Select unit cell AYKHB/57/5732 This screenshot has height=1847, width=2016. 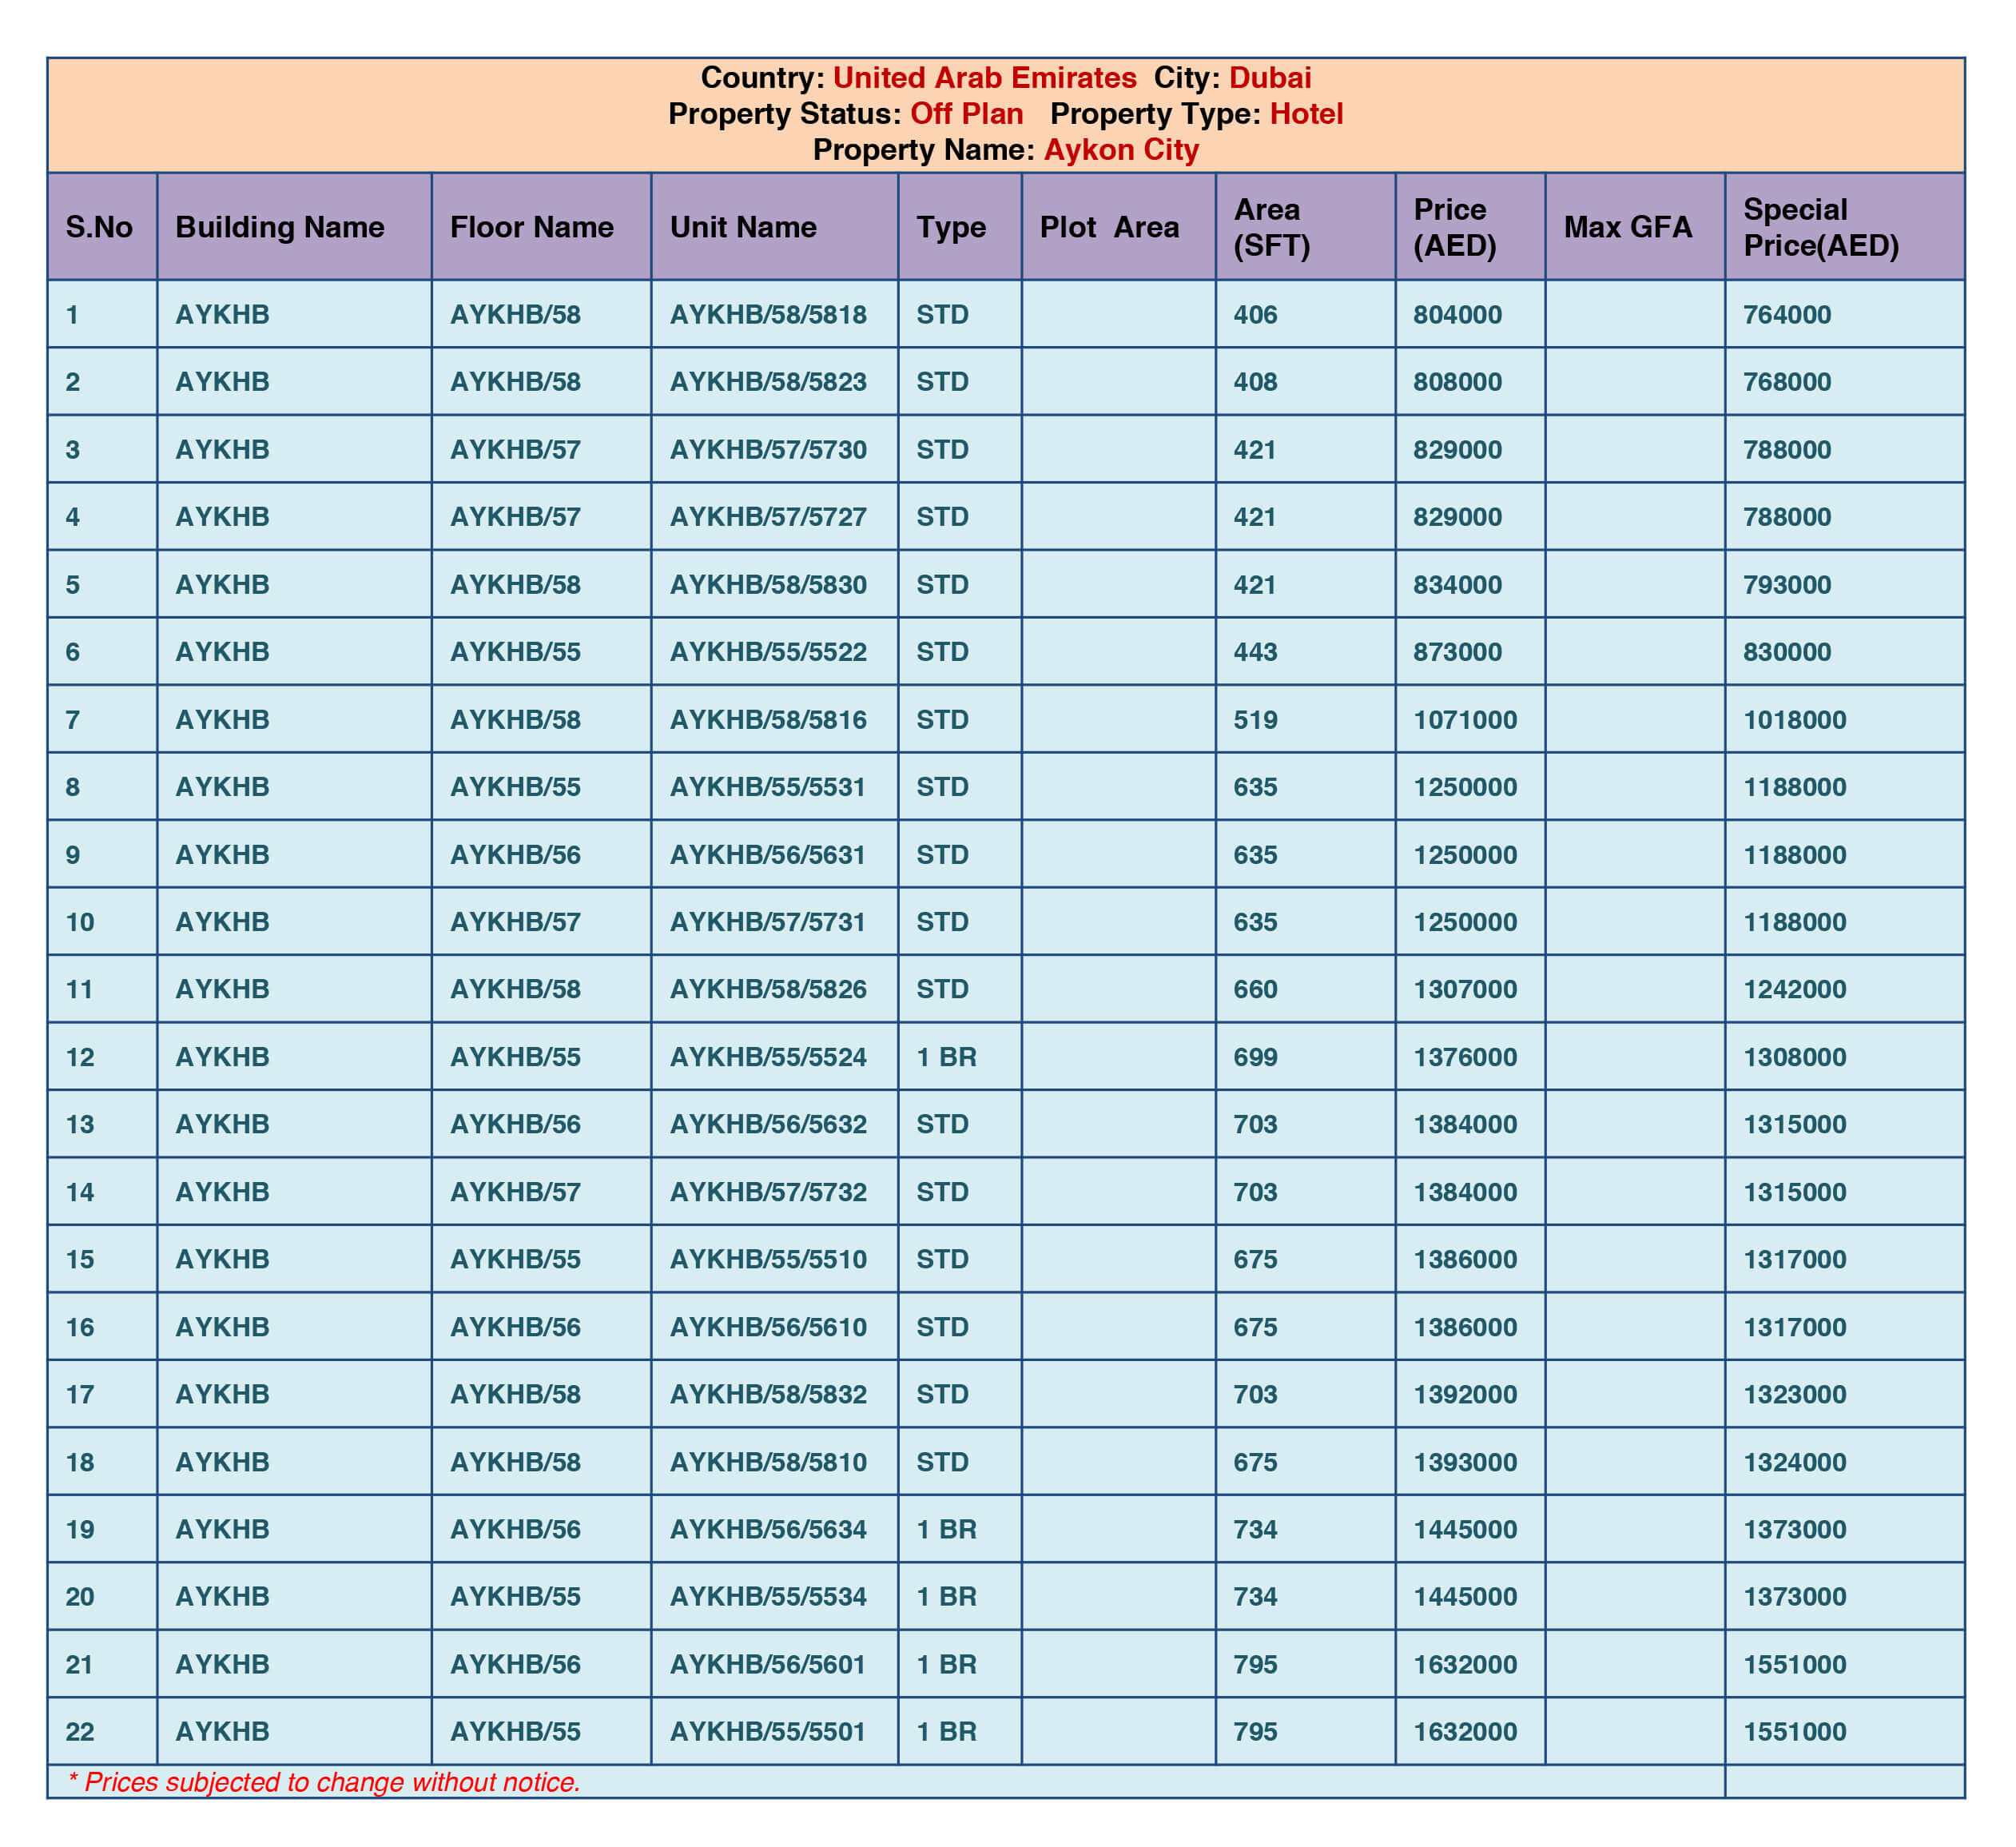(x=775, y=1192)
